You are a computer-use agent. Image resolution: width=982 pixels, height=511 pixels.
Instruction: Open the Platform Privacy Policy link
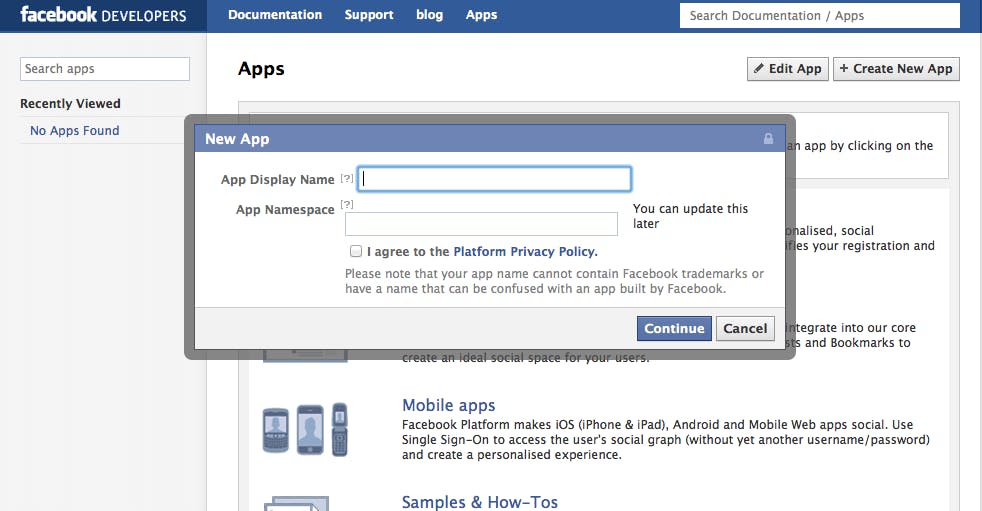coord(525,252)
